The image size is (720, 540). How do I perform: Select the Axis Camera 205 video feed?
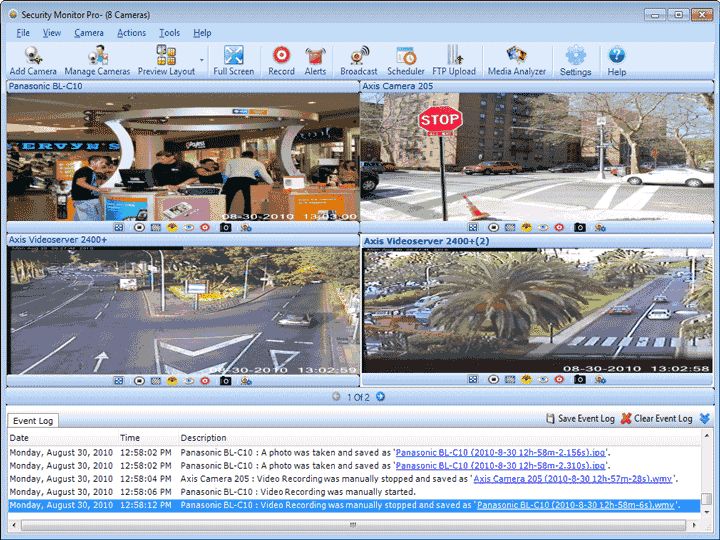[x=537, y=157]
